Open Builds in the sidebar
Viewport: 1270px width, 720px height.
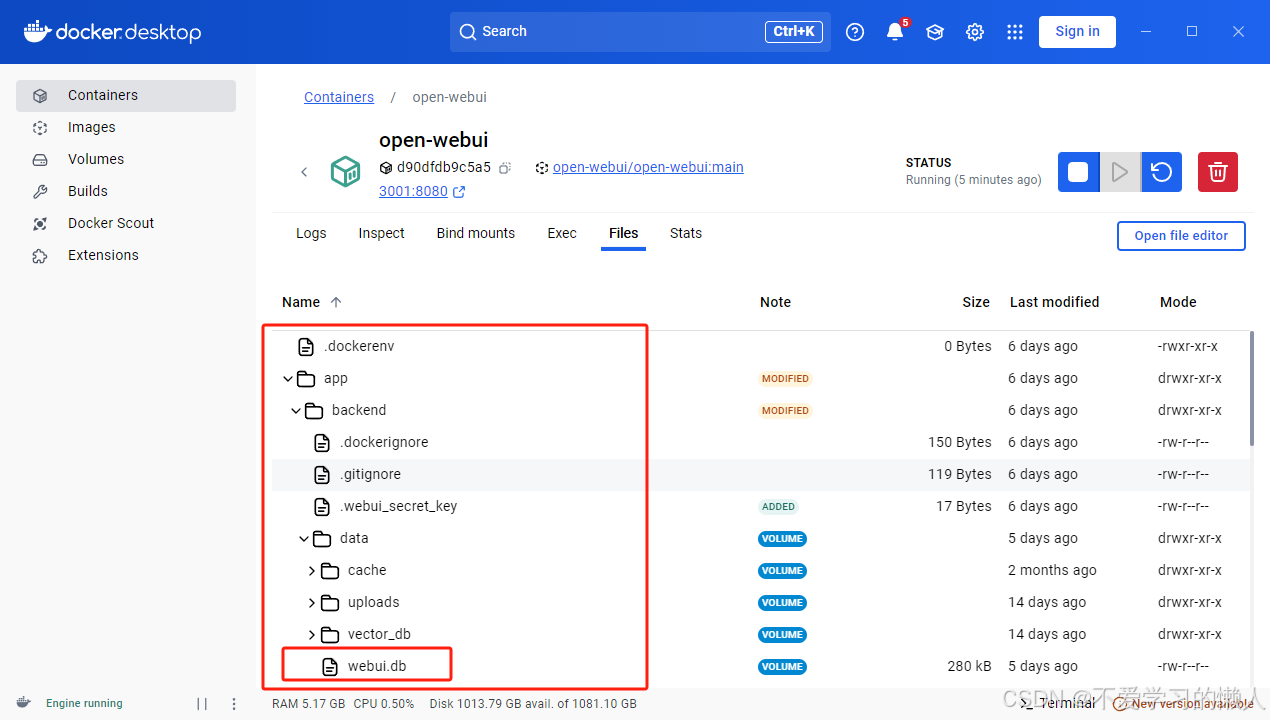tap(126, 191)
